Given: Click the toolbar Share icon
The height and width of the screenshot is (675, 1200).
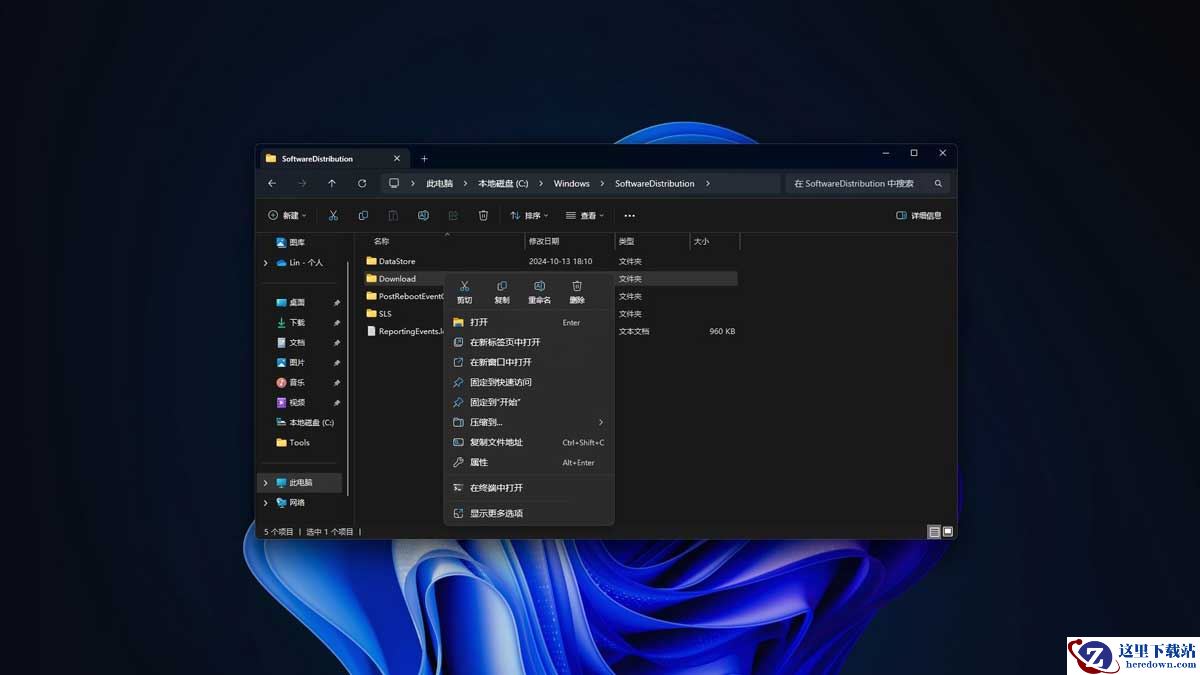Looking at the screenshot, I should (x=453, y=215).
